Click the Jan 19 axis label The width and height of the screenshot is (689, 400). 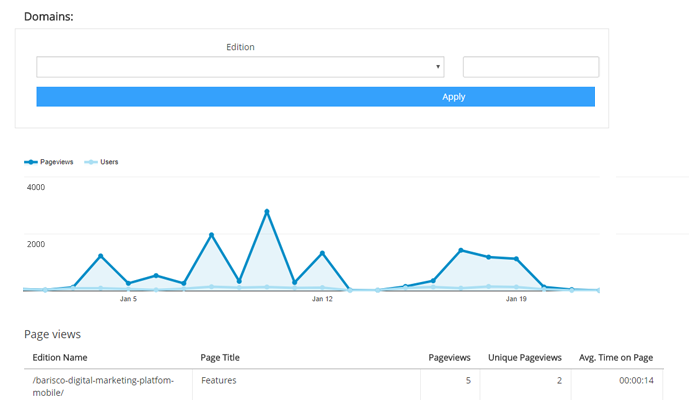516,299
